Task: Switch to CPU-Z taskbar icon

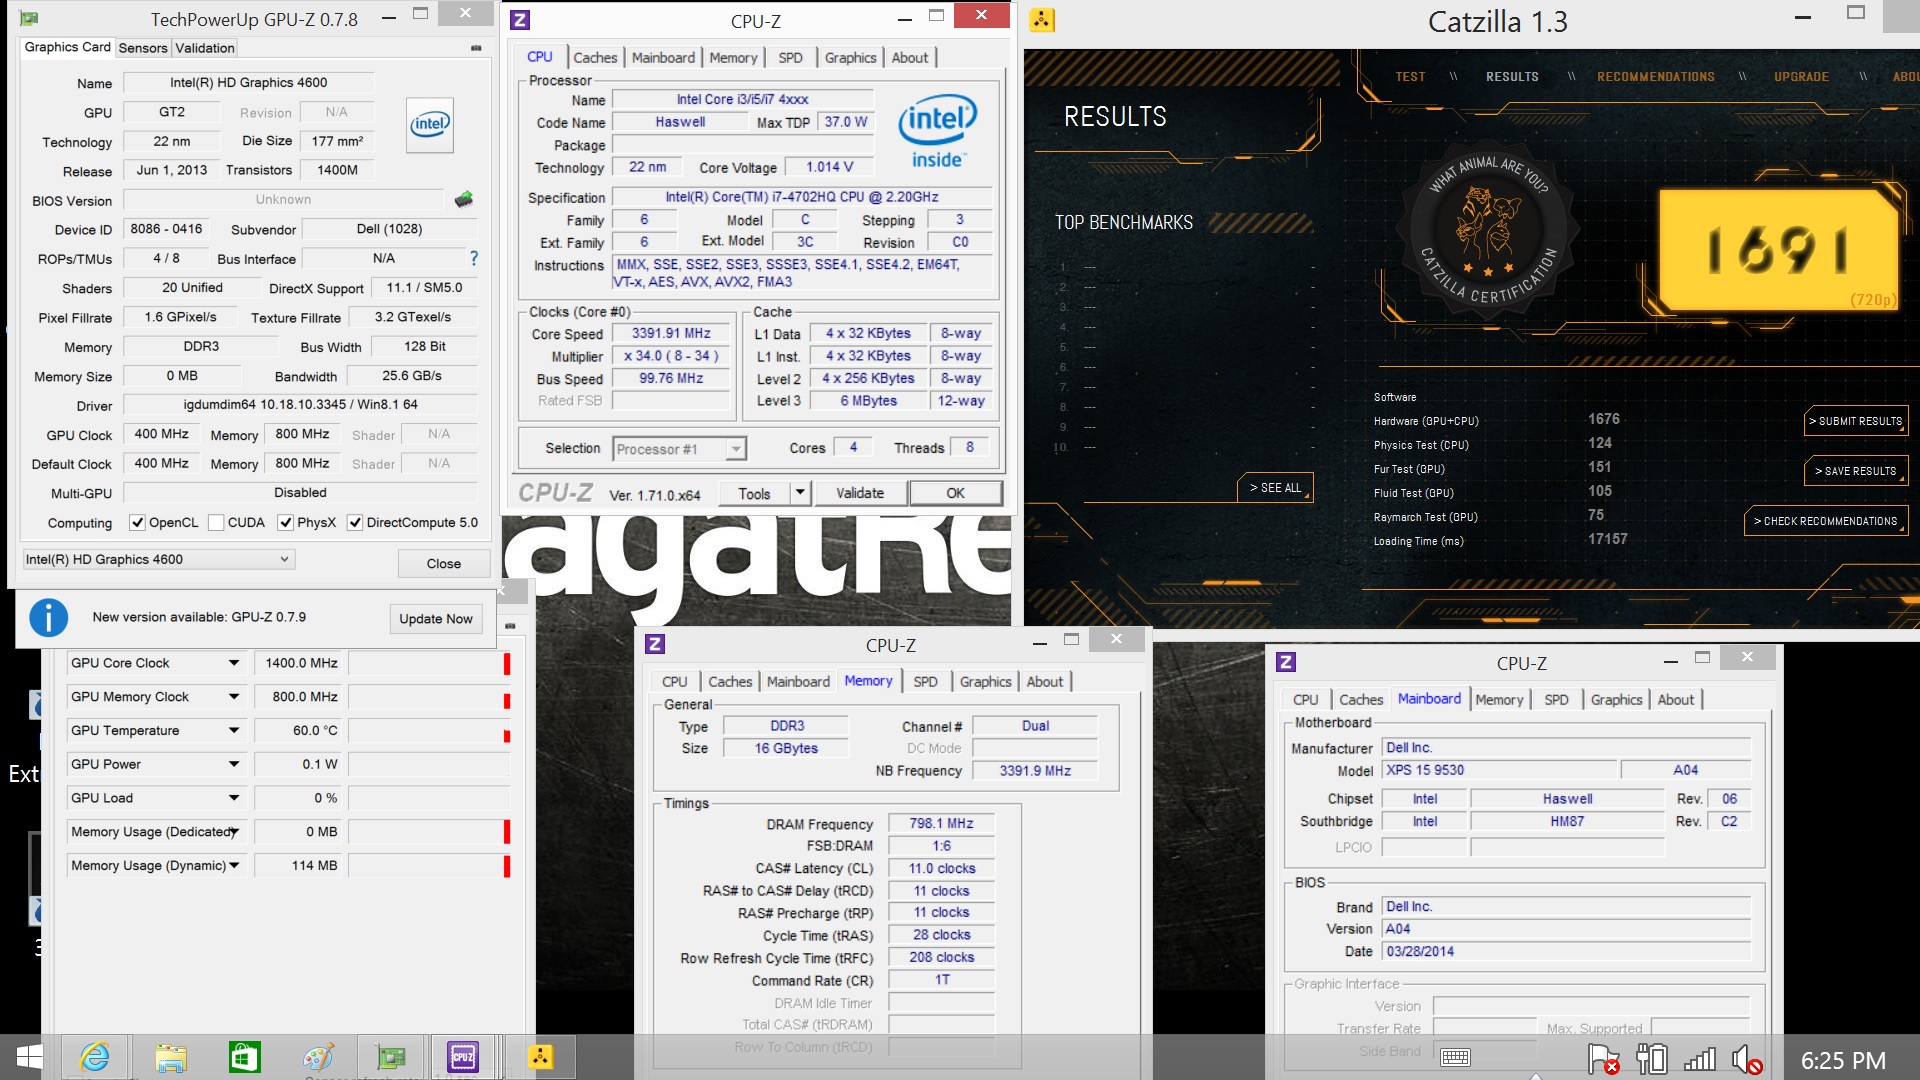Action: point(463,1057)
